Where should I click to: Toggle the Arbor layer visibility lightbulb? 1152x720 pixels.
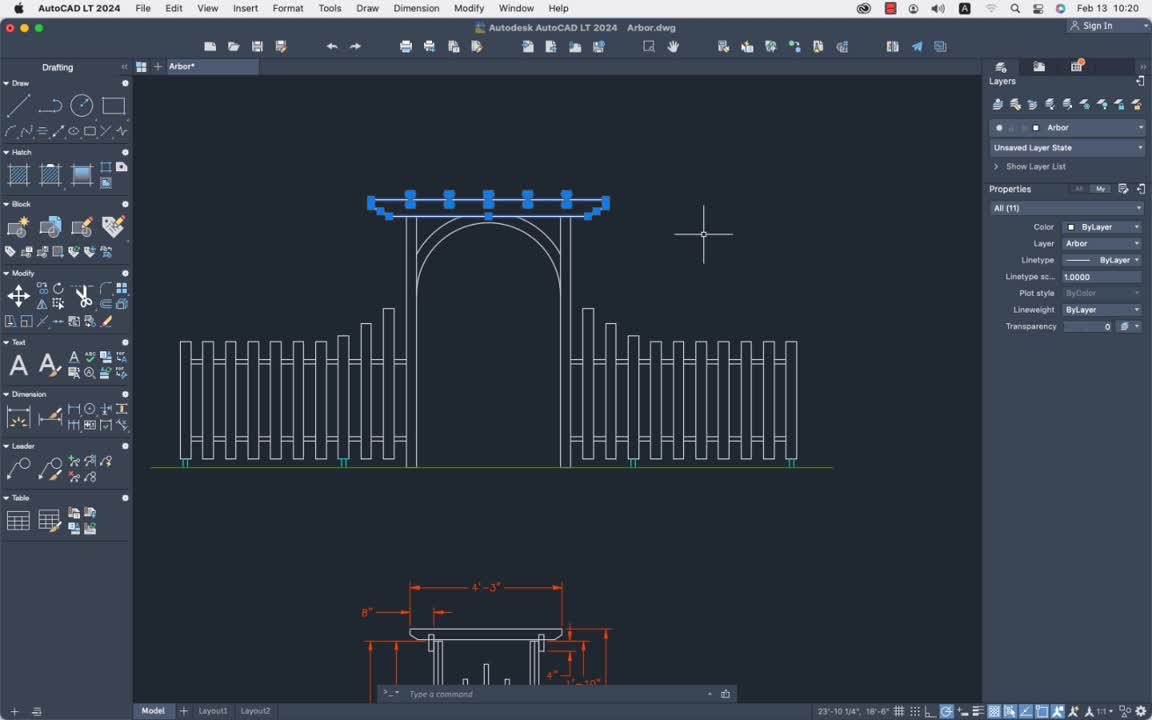tap(999, 128)
